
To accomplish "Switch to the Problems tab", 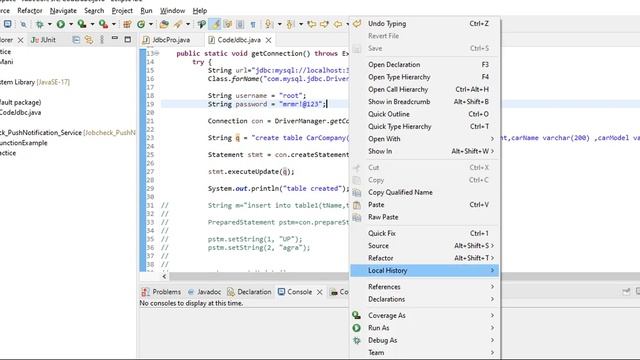I will (161, 292).
